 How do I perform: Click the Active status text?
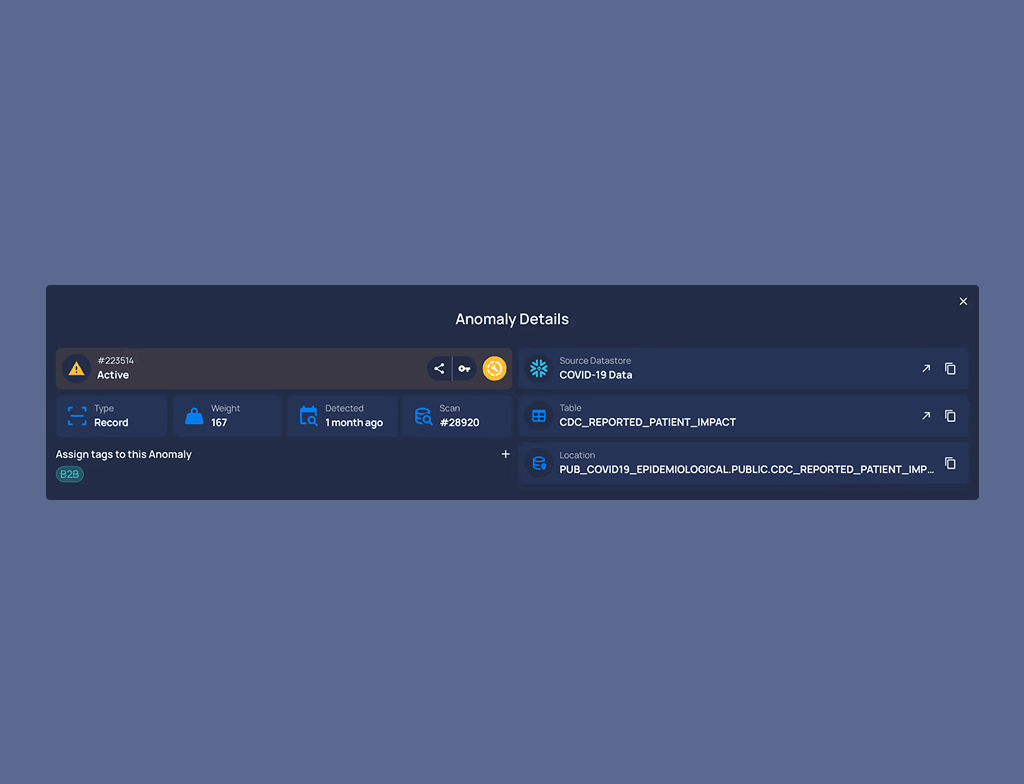point(113,375)
